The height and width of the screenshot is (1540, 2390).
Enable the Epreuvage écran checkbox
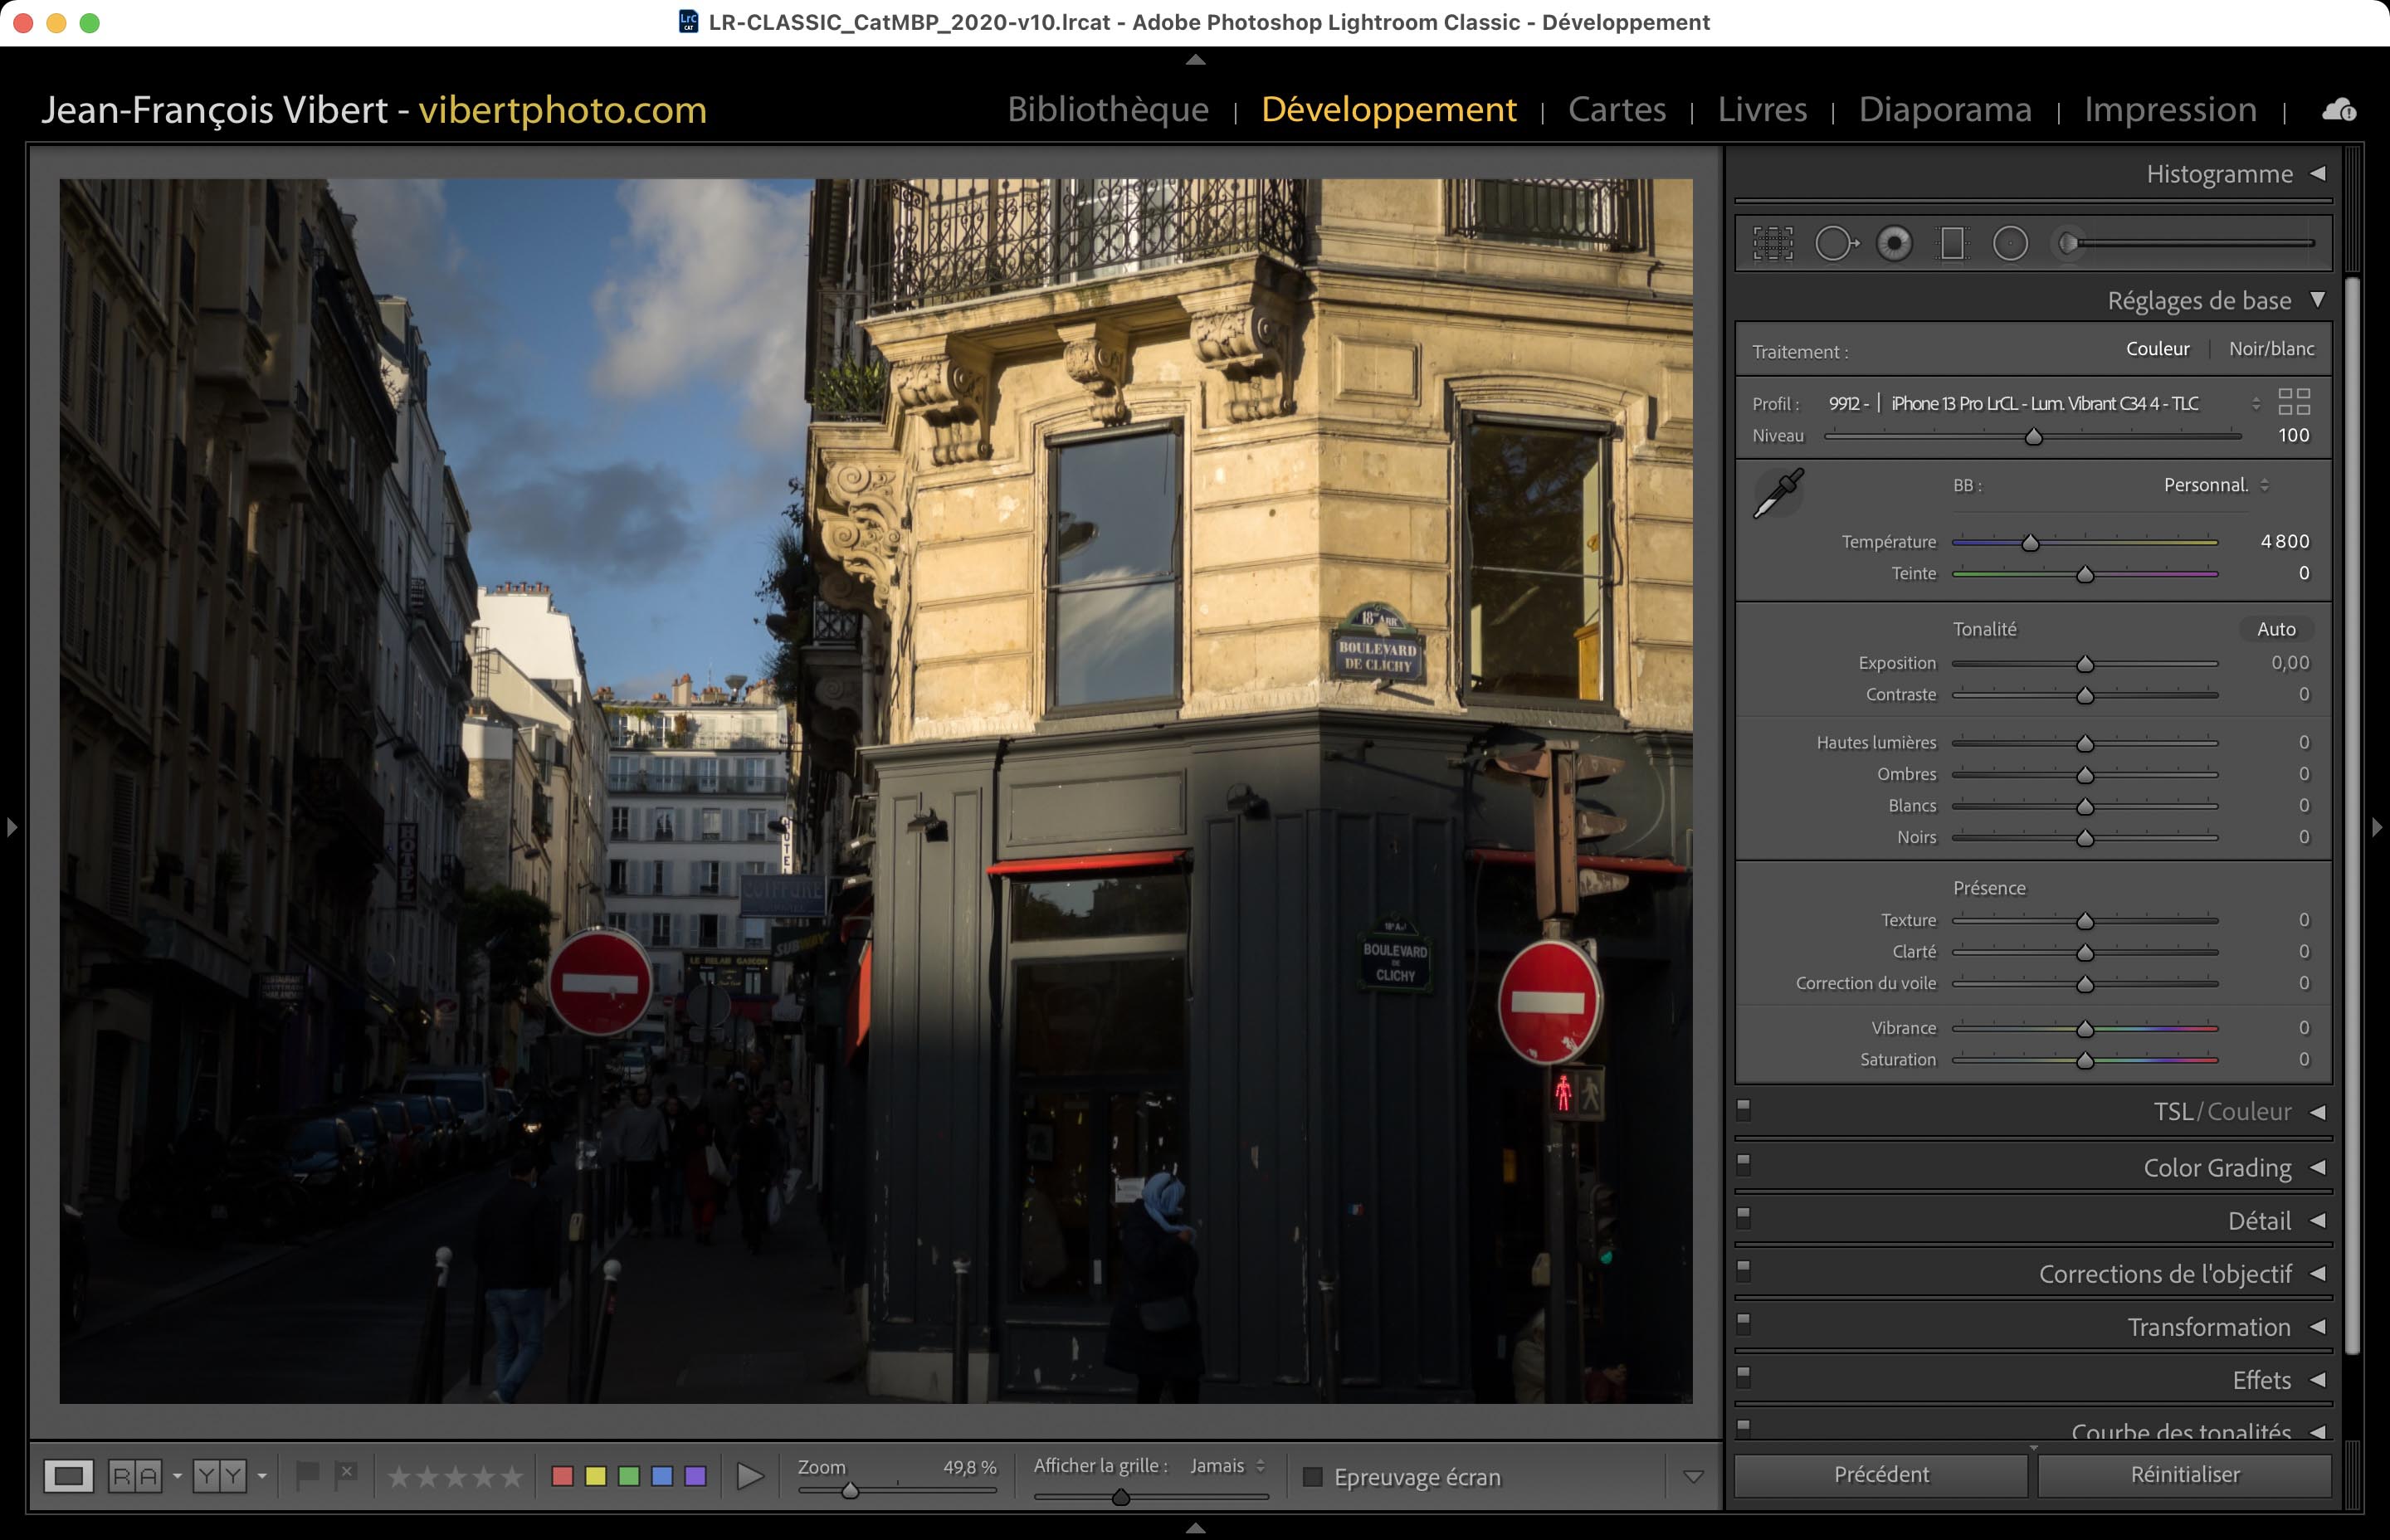pyautogui.click(x=1313, y=1477)
